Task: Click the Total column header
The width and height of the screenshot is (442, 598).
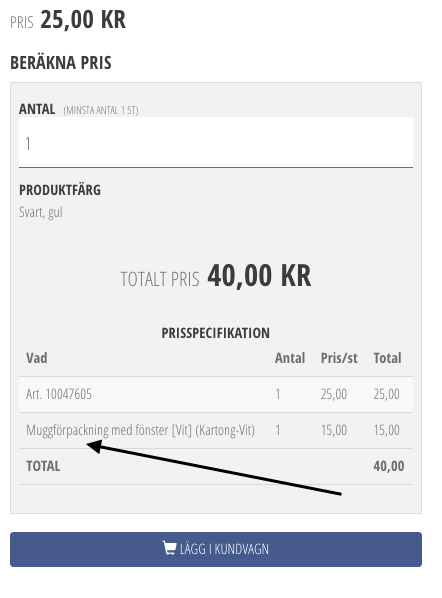Action: tap(387, 358)
